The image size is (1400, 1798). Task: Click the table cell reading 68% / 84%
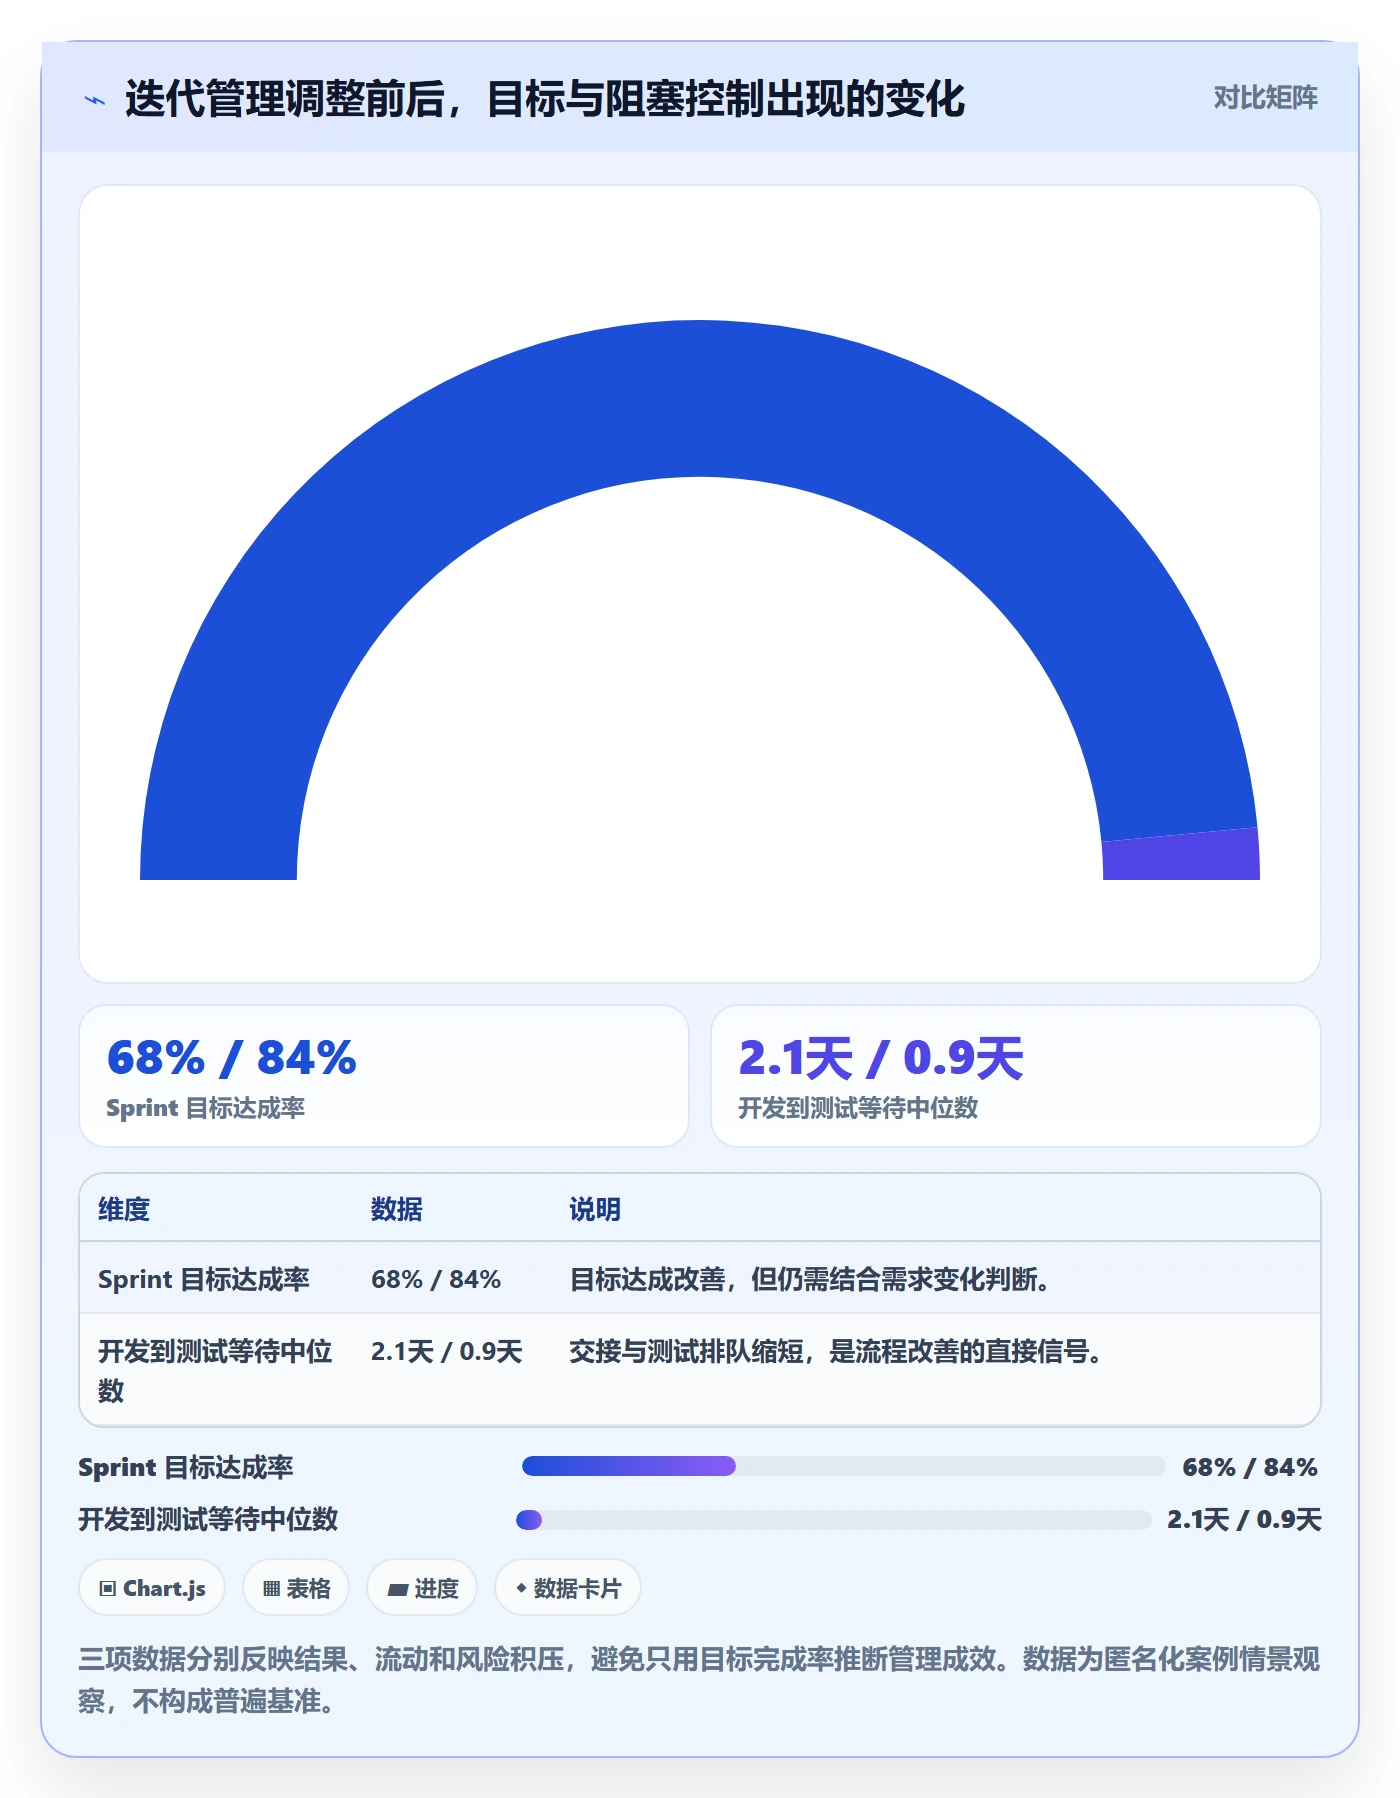[436, 1279]
